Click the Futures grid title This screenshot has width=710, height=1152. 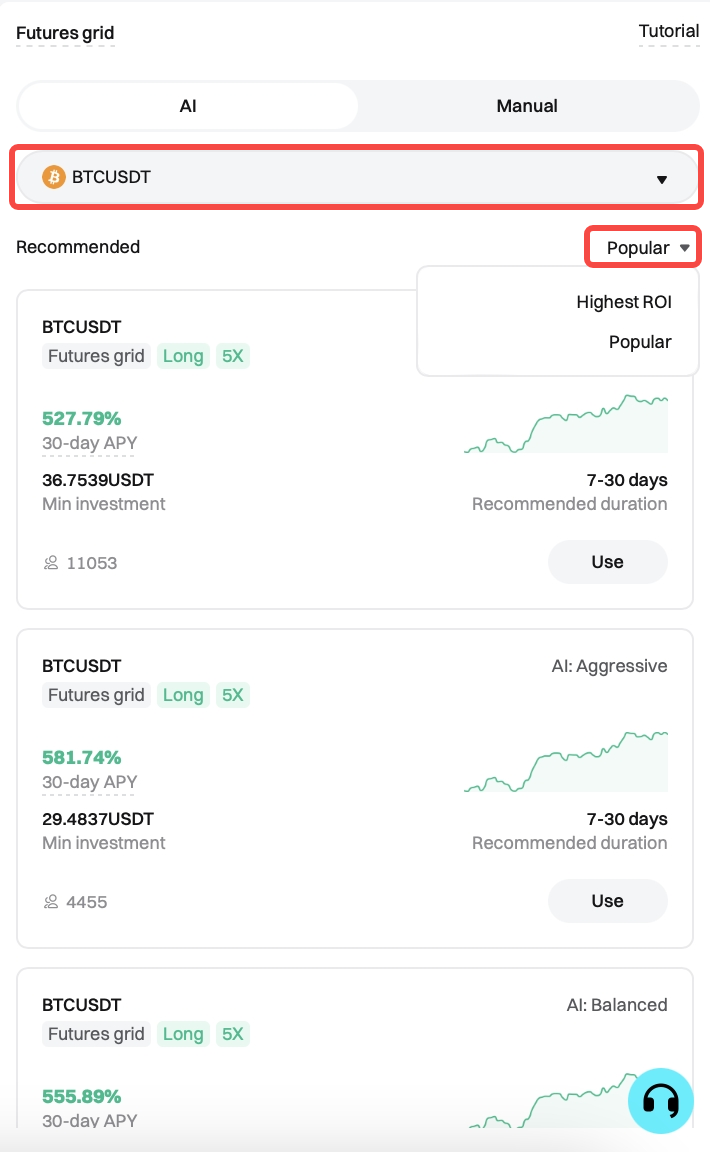(x=65, y=33)
